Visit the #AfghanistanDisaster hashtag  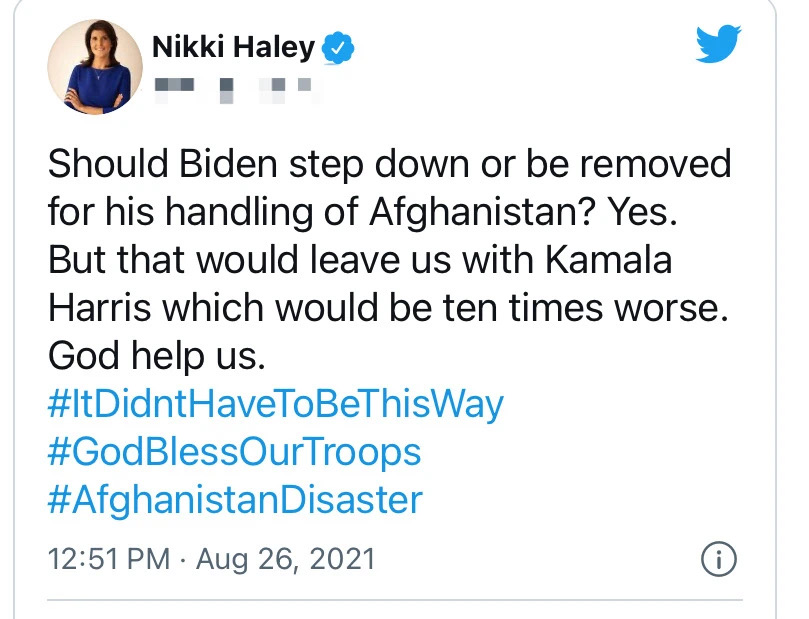click(234, 499)
